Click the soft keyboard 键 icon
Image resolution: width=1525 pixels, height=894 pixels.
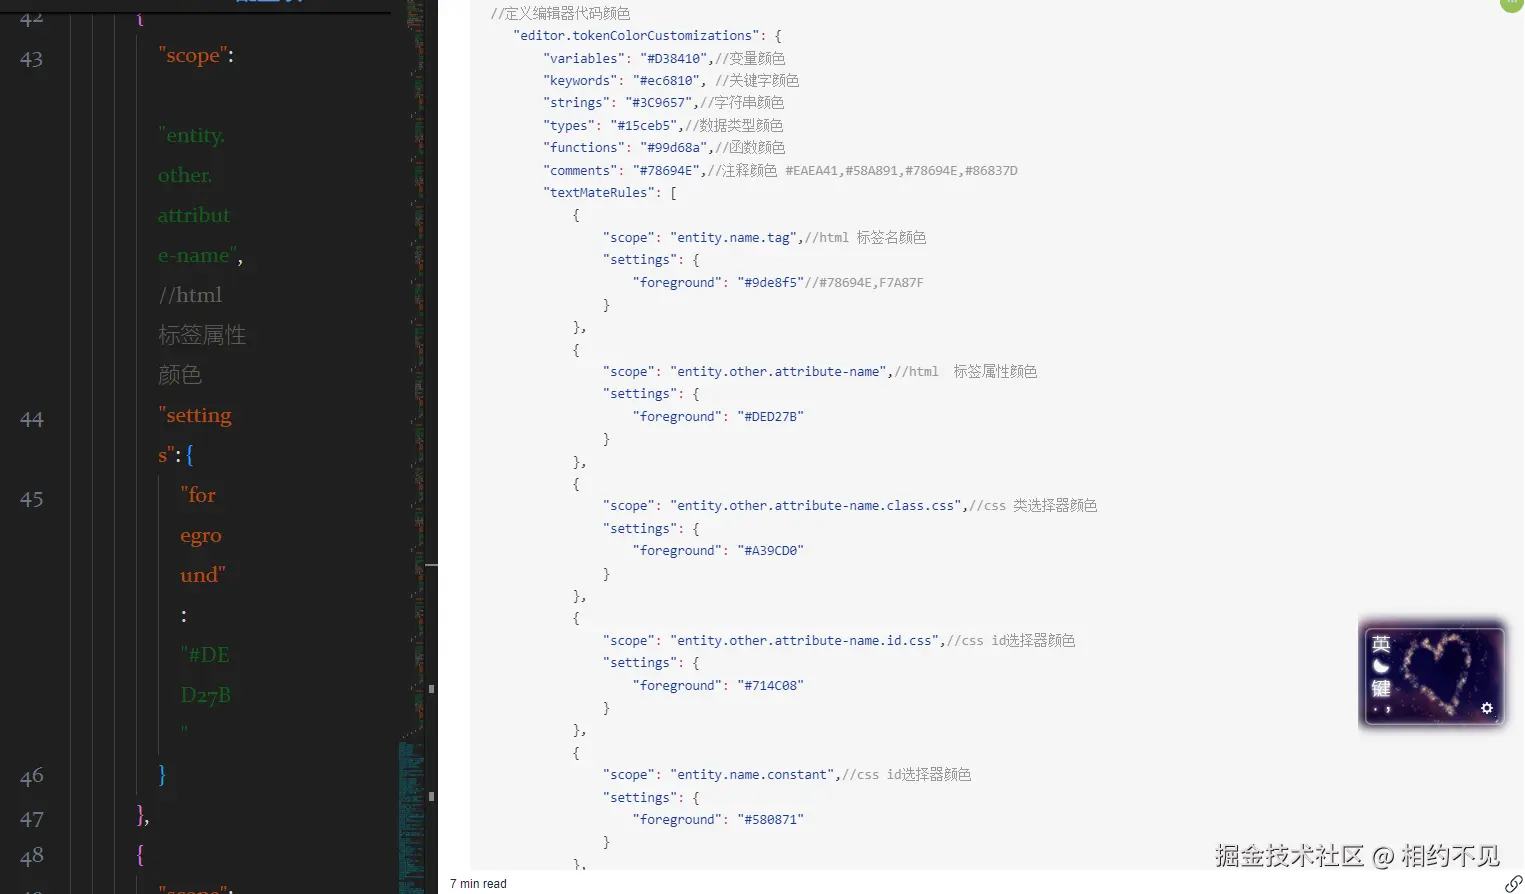[x=1381, y=688]
